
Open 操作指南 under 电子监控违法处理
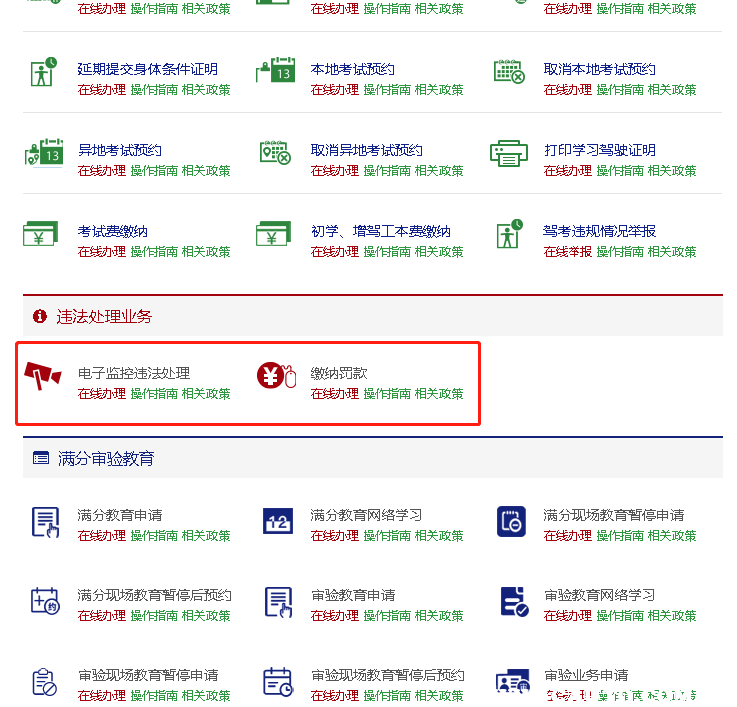pos(154,394)
